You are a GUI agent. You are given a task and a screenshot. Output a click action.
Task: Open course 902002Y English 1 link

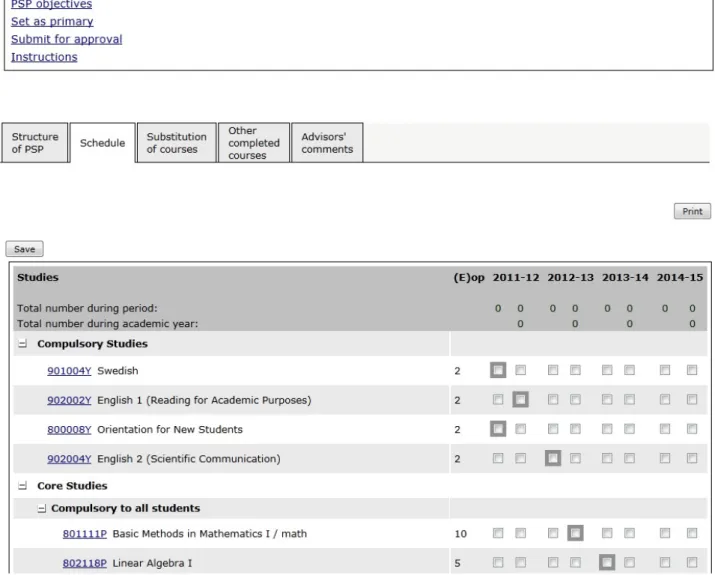[x=69, y=400]
